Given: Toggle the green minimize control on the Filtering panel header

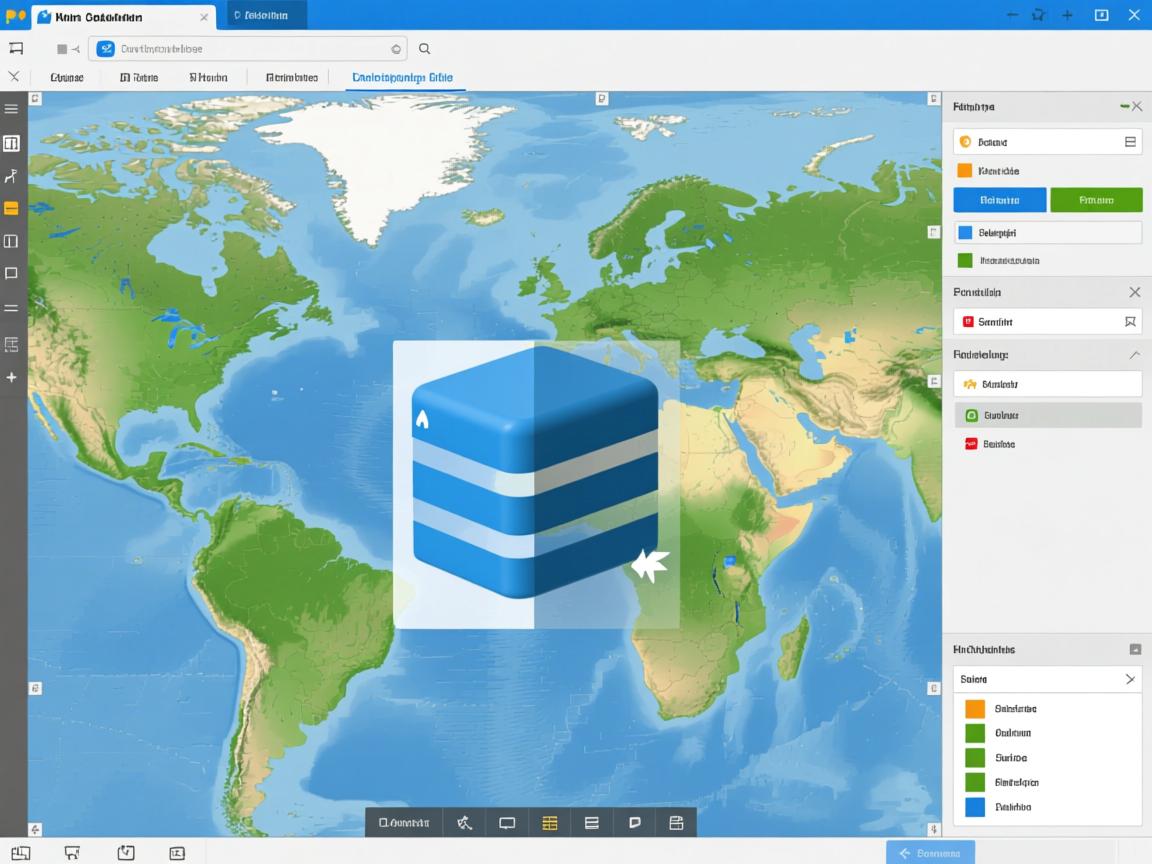Looking at the screenshot, I should (x=1124, y=104).
